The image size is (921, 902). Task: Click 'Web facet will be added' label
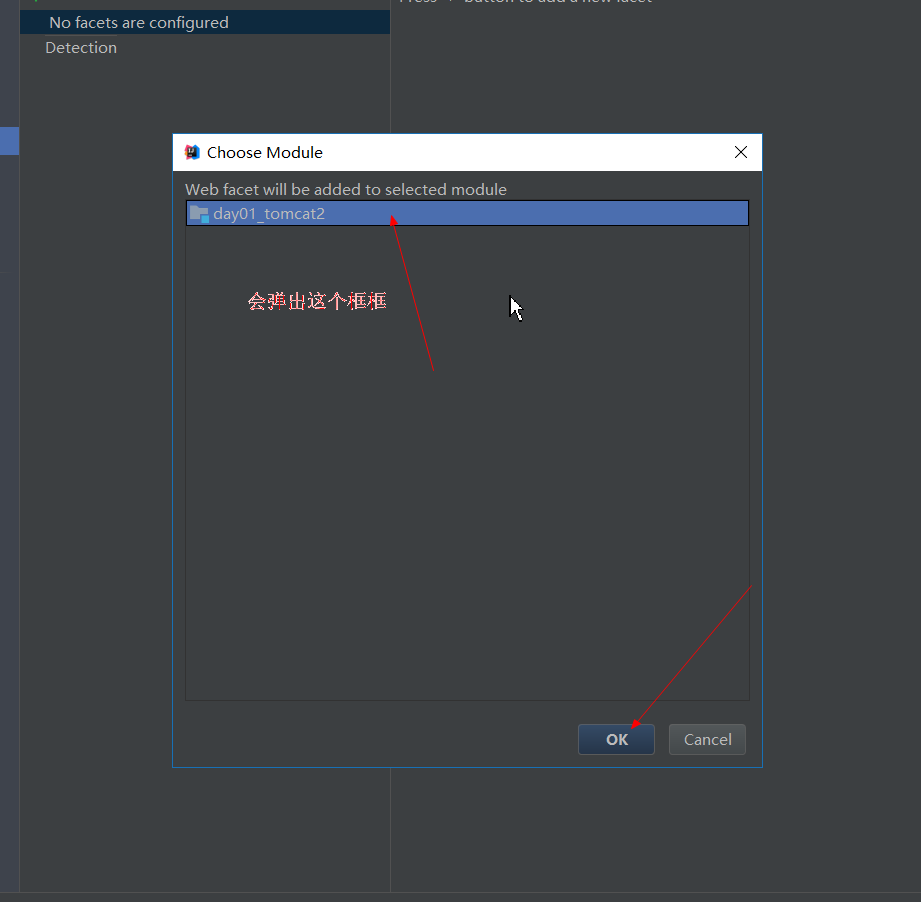pos(345,190)
